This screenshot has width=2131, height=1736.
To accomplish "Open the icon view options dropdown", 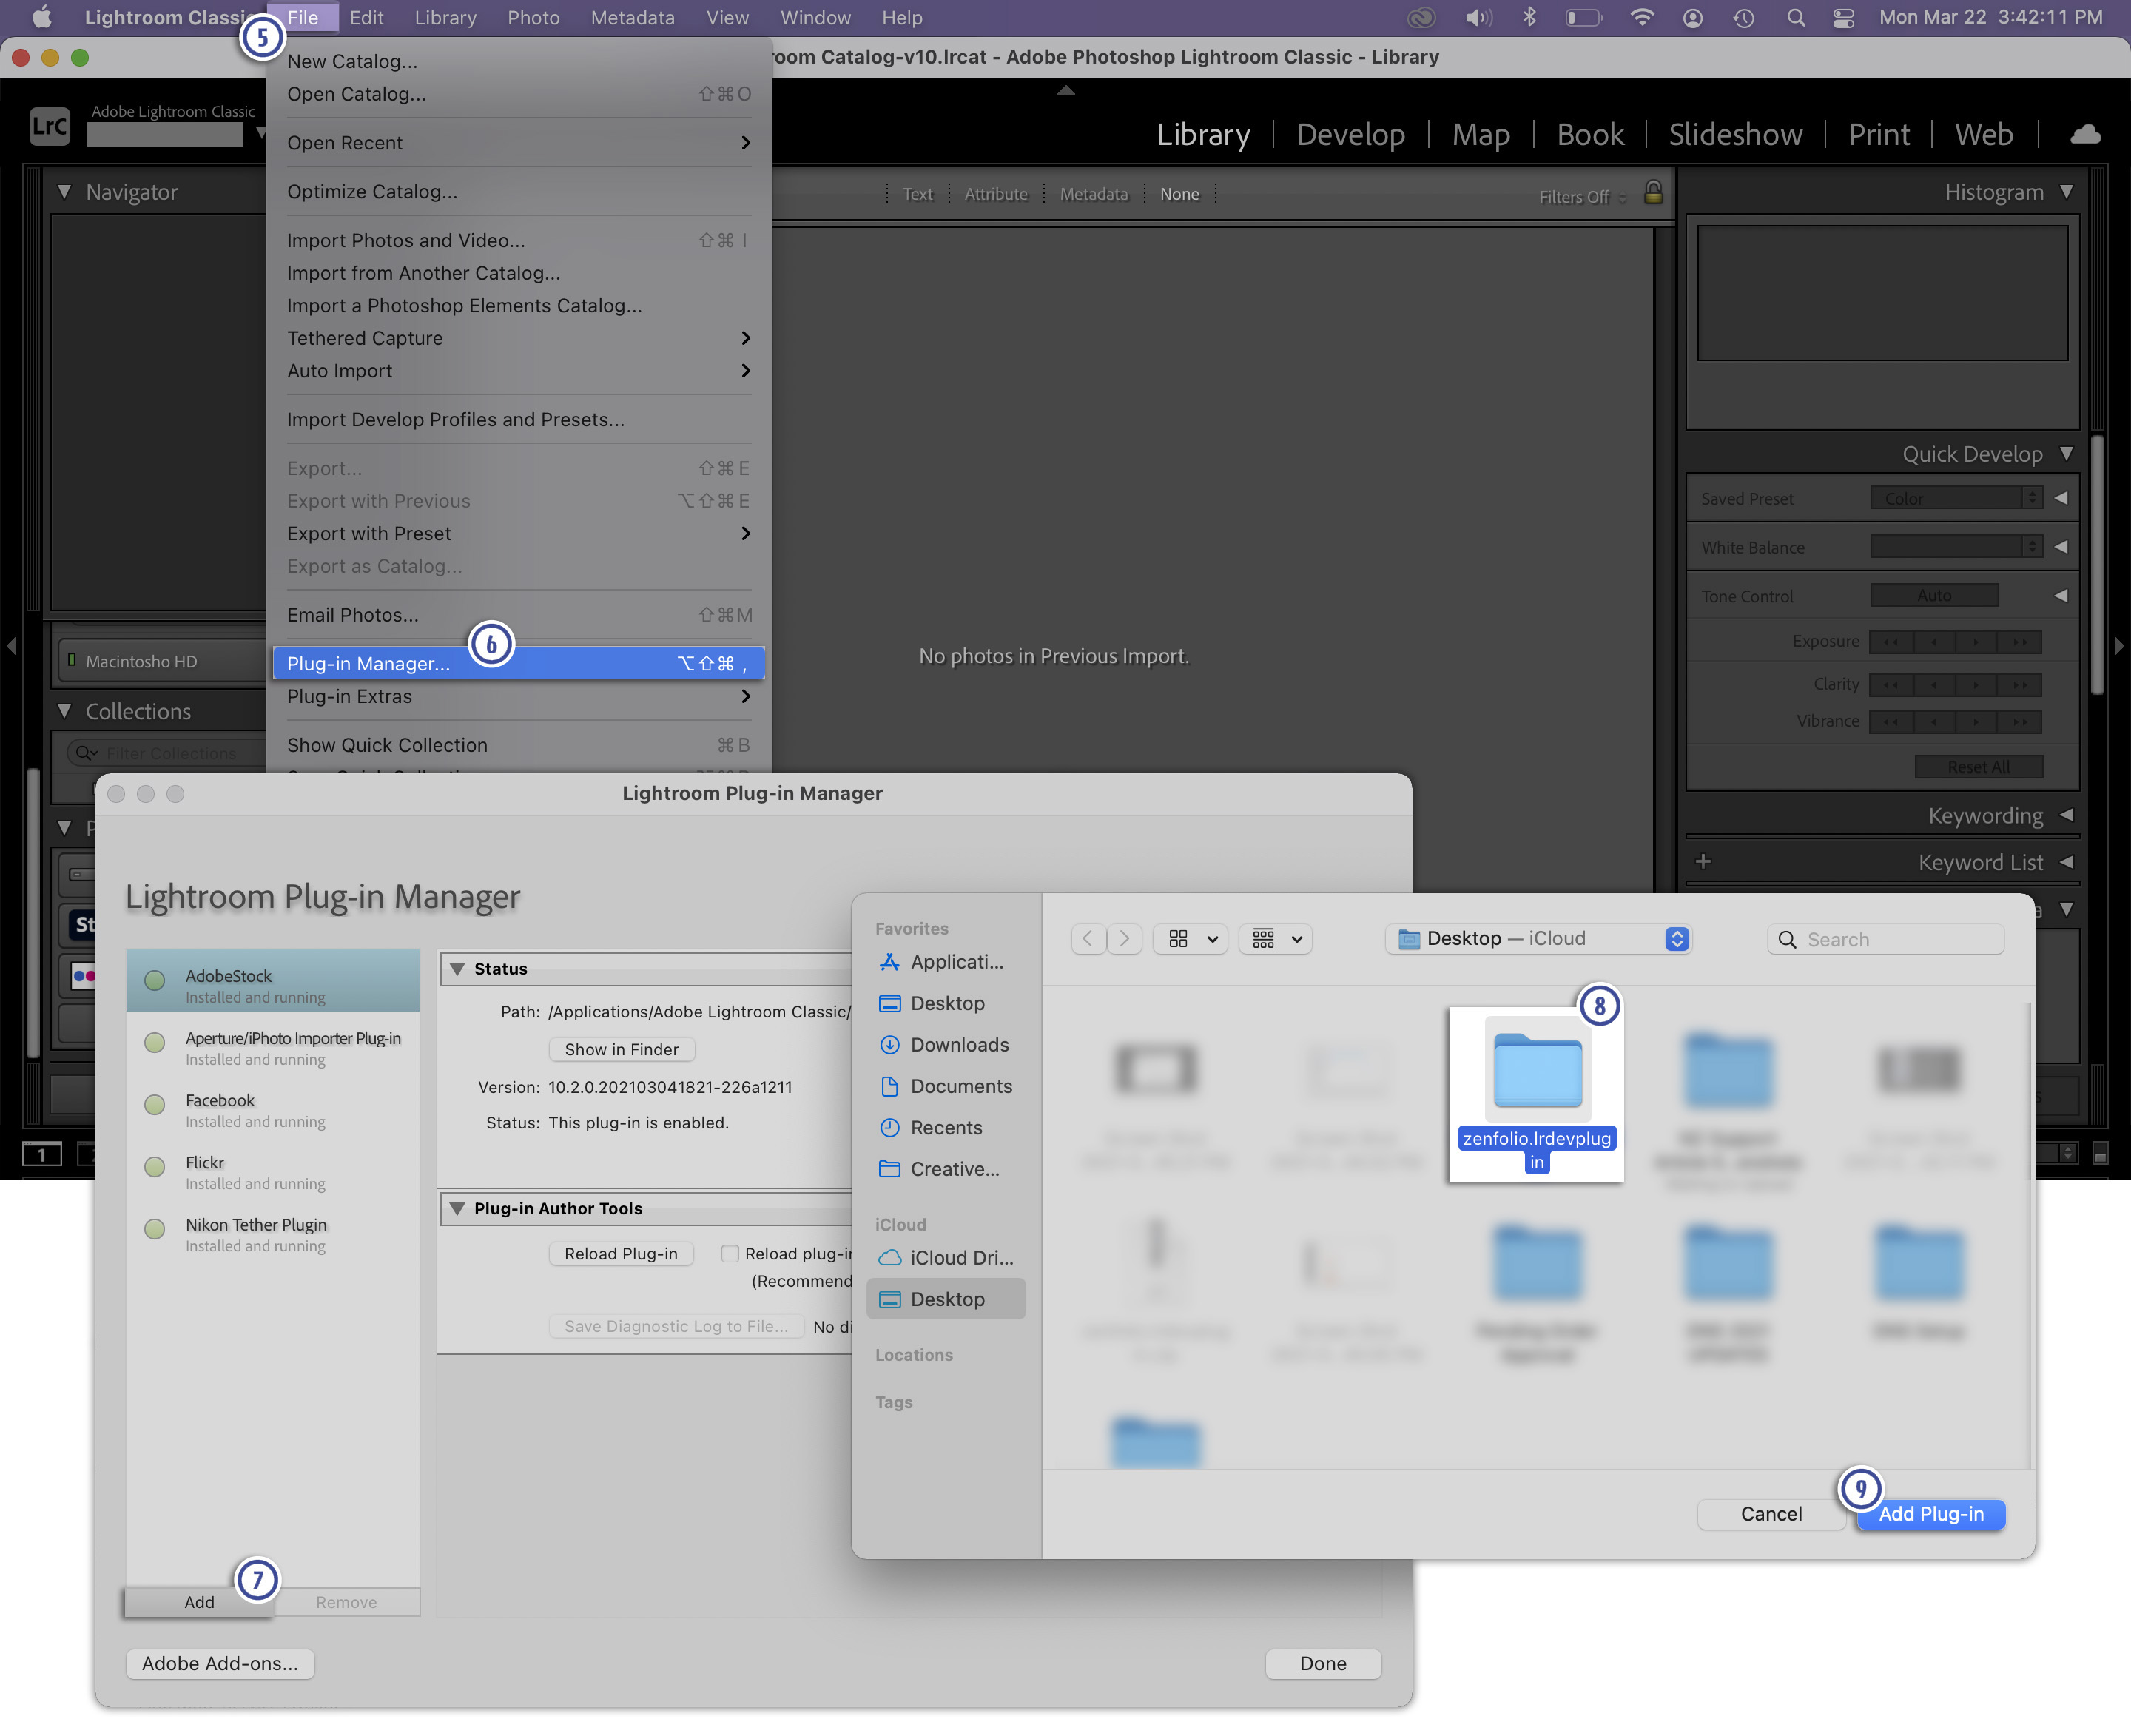I will (1190, 938).
